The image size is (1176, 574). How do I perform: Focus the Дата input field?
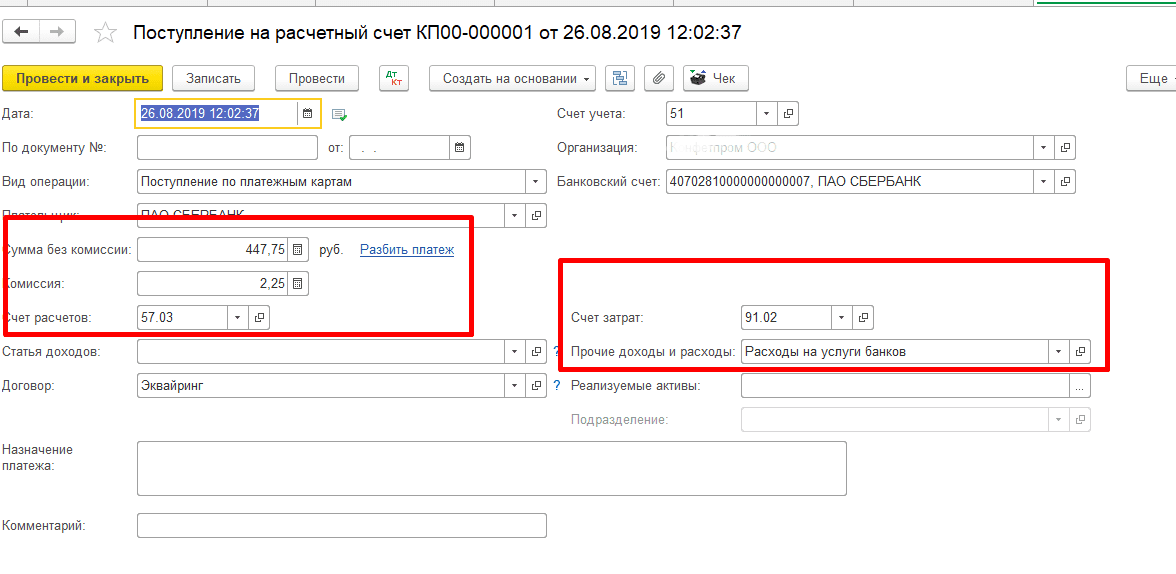pos(218,114)
